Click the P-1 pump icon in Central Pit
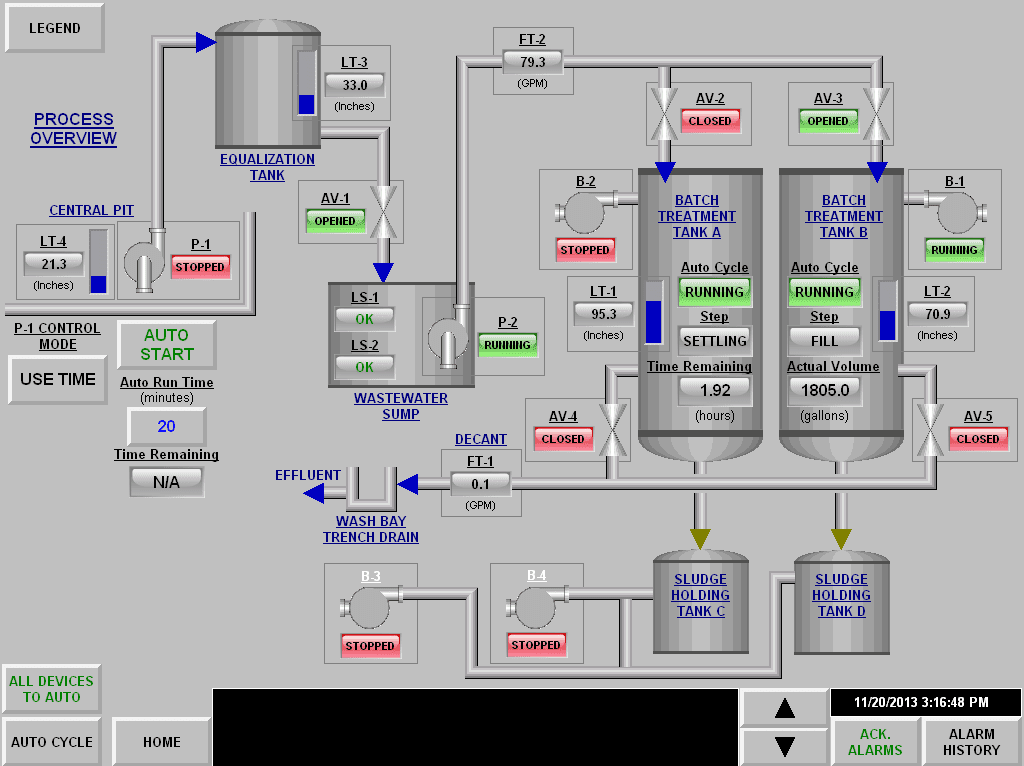This screenshot has height=766, width=1024. [x=144, y=264]
